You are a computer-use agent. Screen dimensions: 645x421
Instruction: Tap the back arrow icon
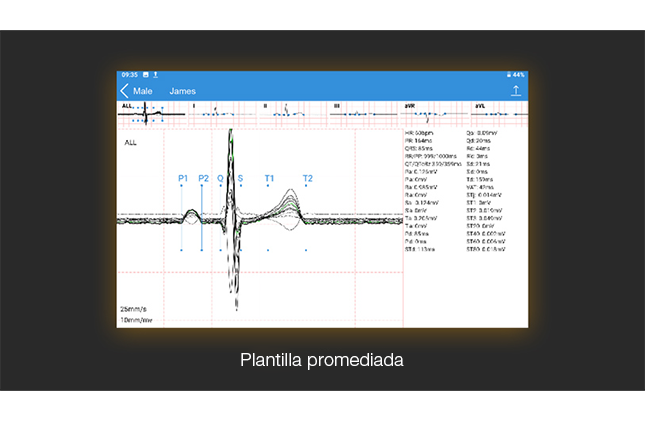click(x=124, y=91)
